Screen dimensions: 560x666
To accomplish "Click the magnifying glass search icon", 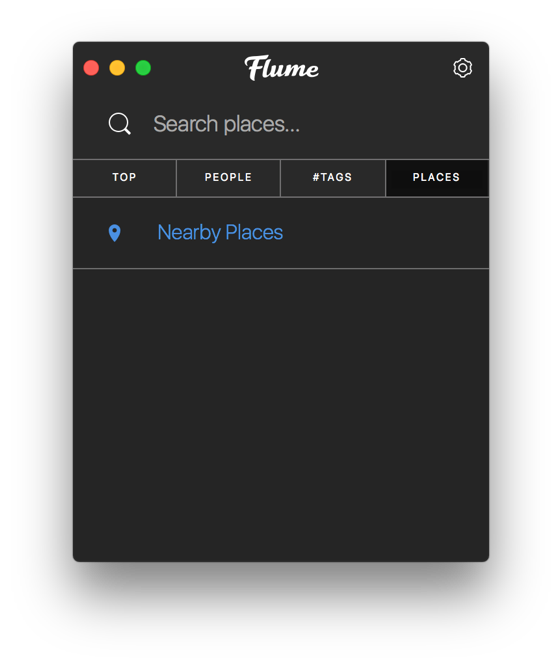I will click(119, 124).
